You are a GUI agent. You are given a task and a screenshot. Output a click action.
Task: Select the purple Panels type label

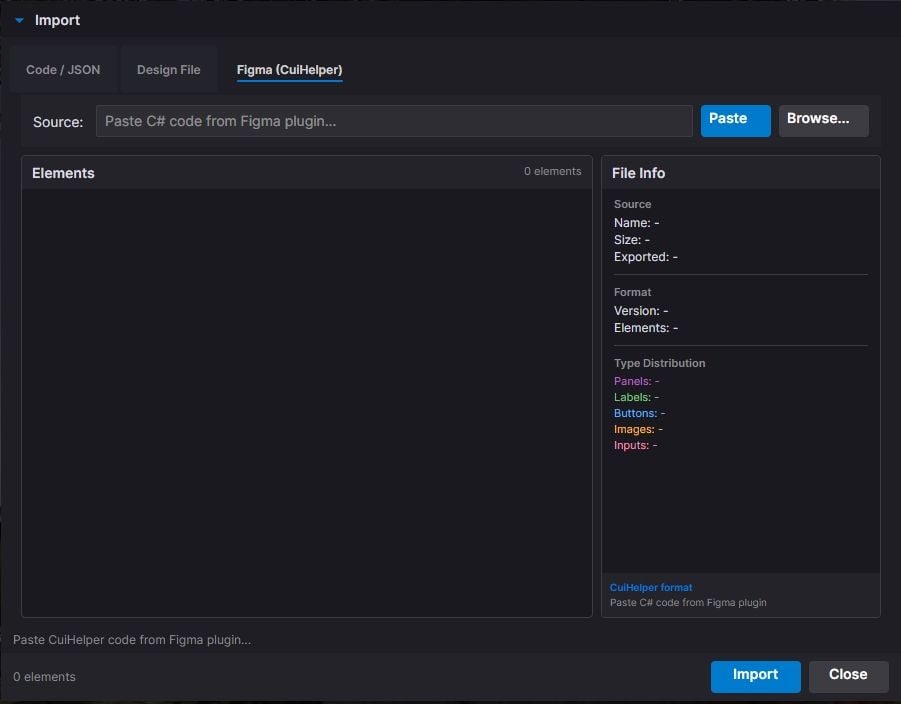click(x=632, y=381)
